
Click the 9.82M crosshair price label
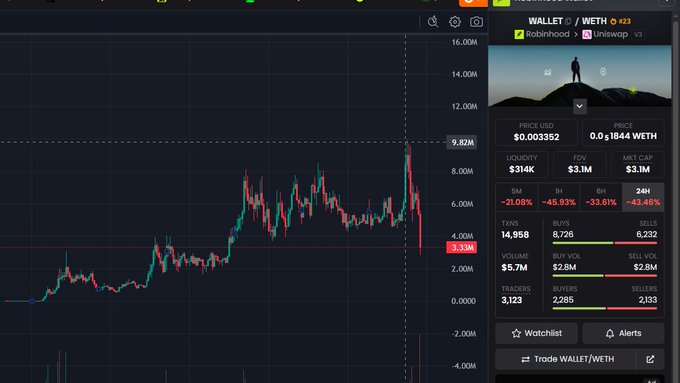pyautogui.click(x=462, y=142)
